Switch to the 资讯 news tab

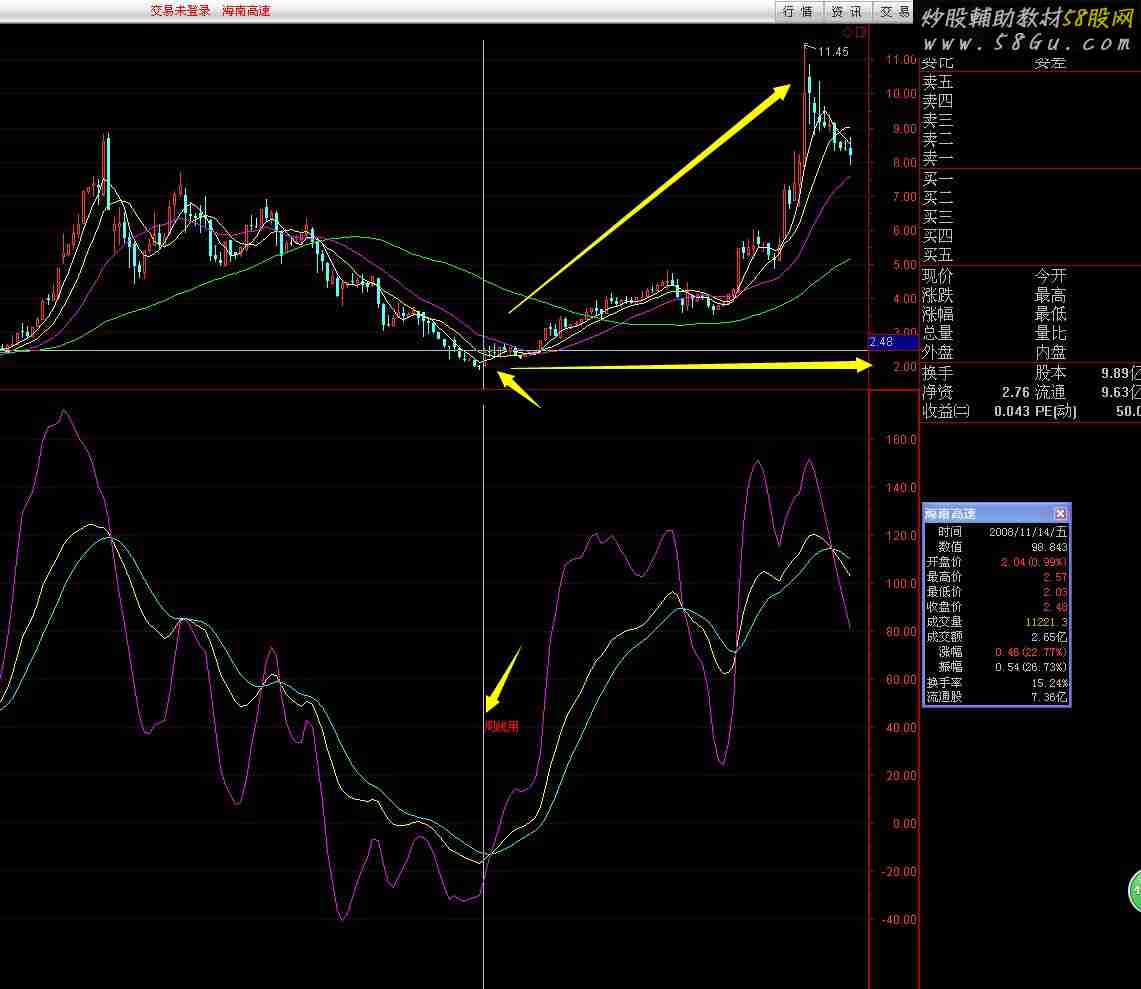pyautogui.click(x=846, y=11)
